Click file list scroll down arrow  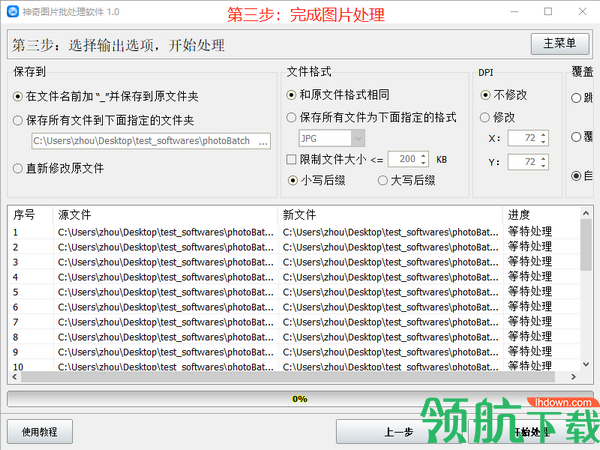click(x=586, y=365)
